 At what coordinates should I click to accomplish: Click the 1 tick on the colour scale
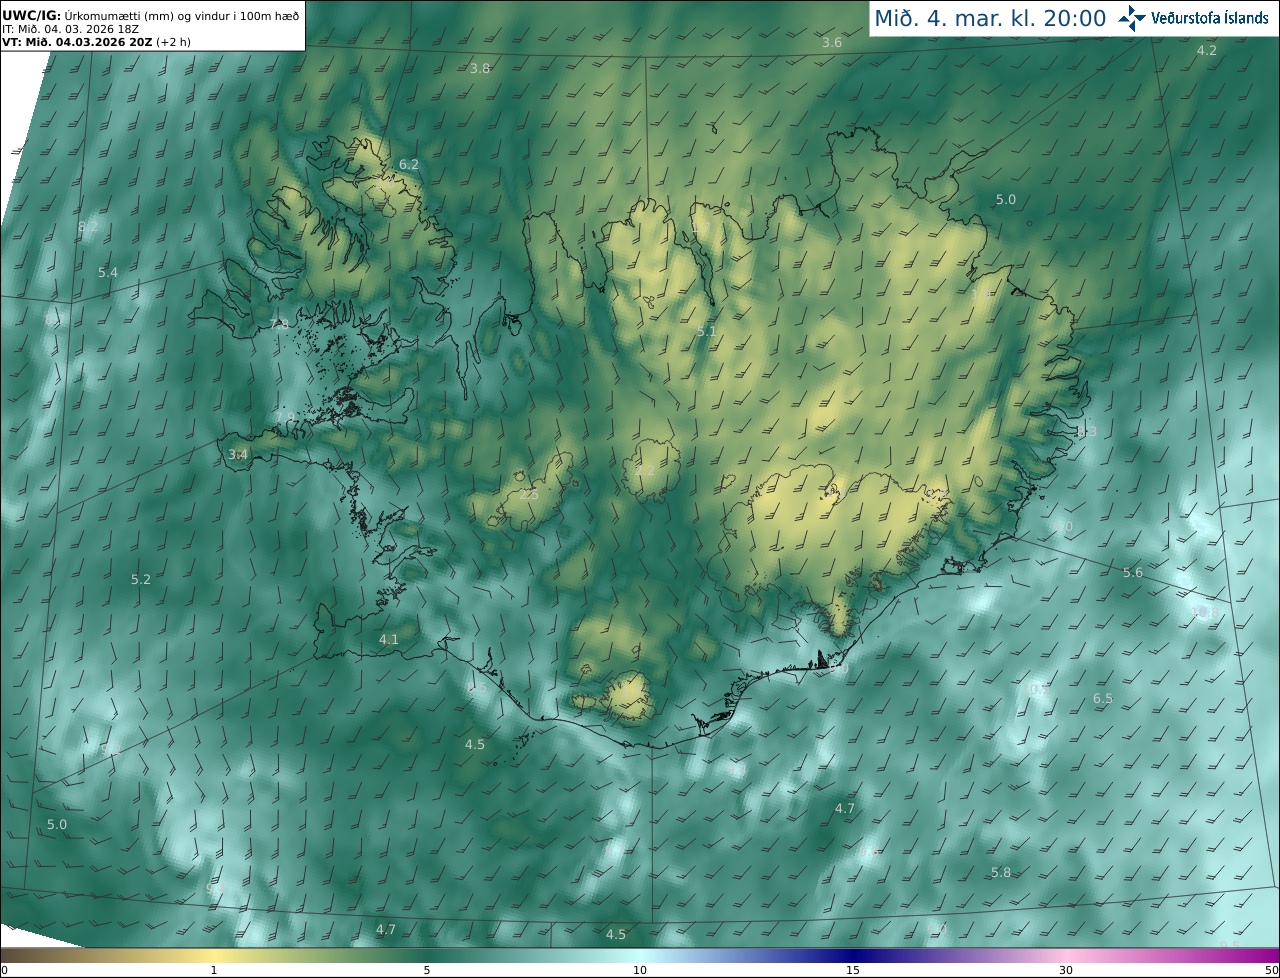coord(214,970)
